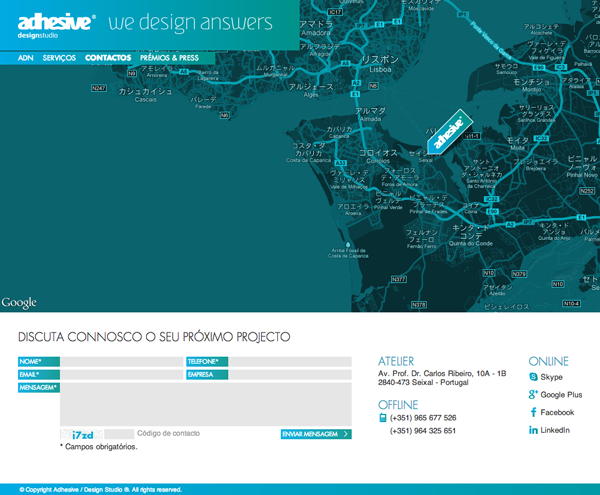This screenshot has height=495, width=600.
Task: Go to the Serviços page
Action: 60,58
